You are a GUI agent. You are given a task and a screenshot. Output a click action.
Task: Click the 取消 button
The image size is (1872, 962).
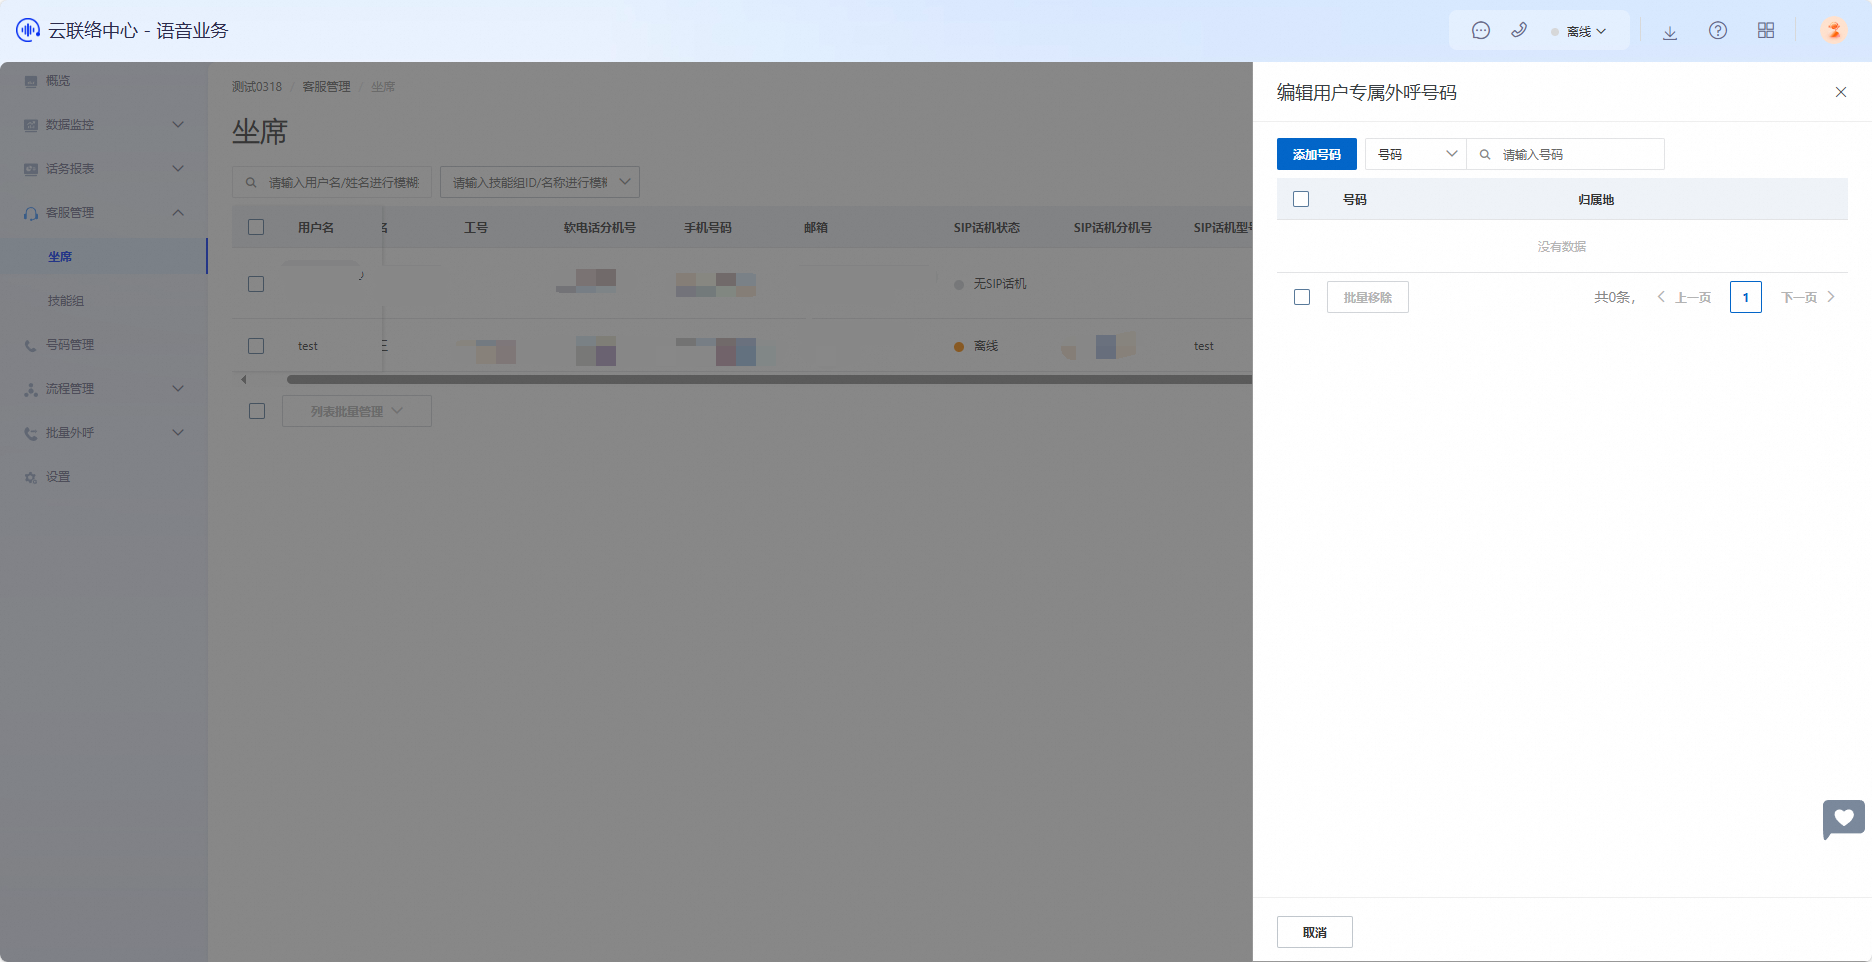[1315, 932]
